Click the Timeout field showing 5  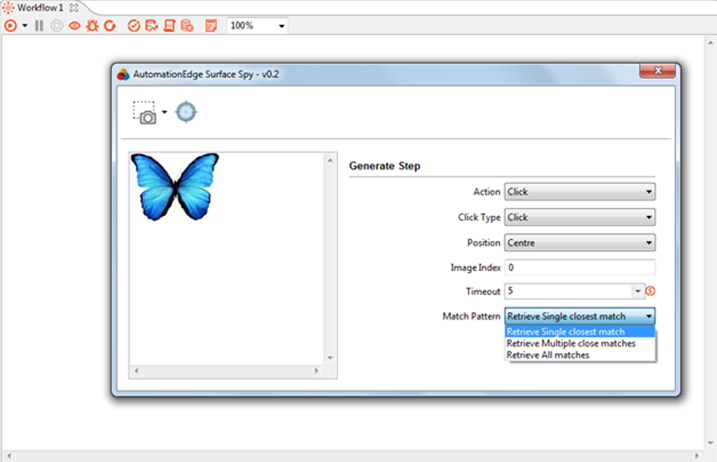point(568,291)
